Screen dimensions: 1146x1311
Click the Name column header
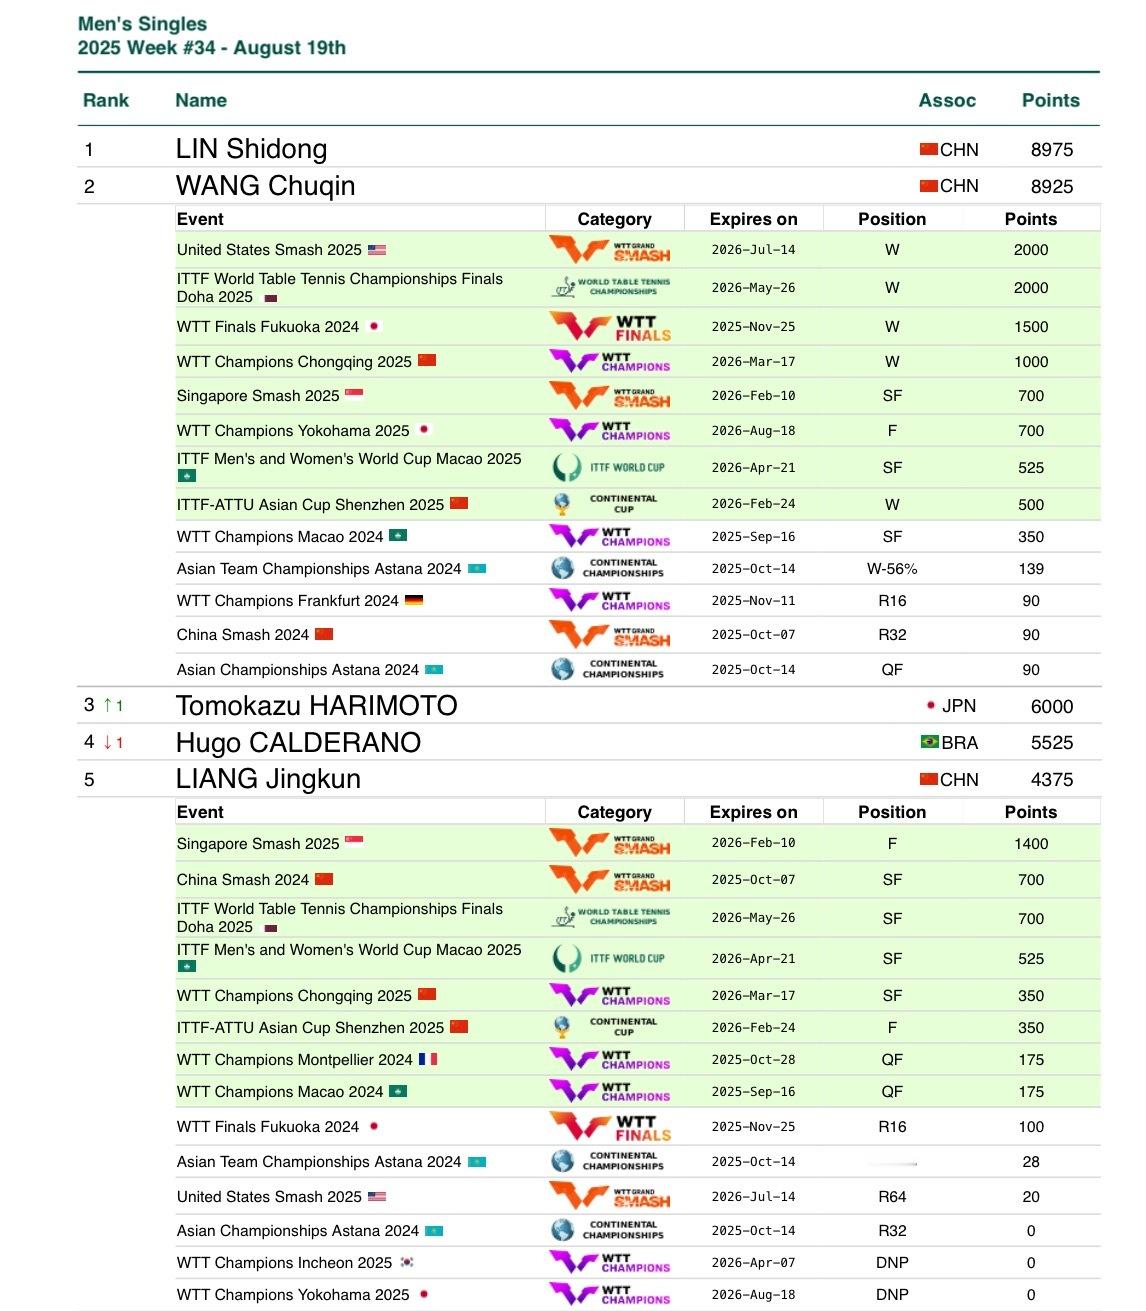201,100
